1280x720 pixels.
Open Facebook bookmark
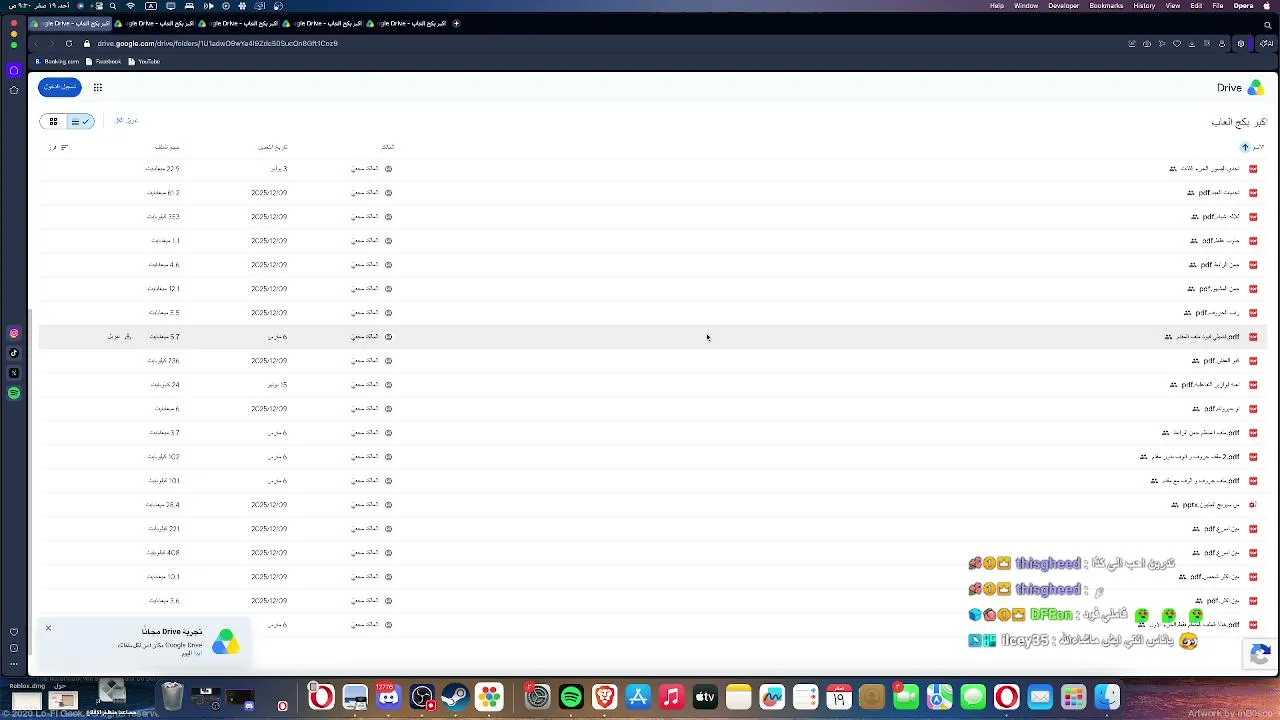click(x=104, y=61)
